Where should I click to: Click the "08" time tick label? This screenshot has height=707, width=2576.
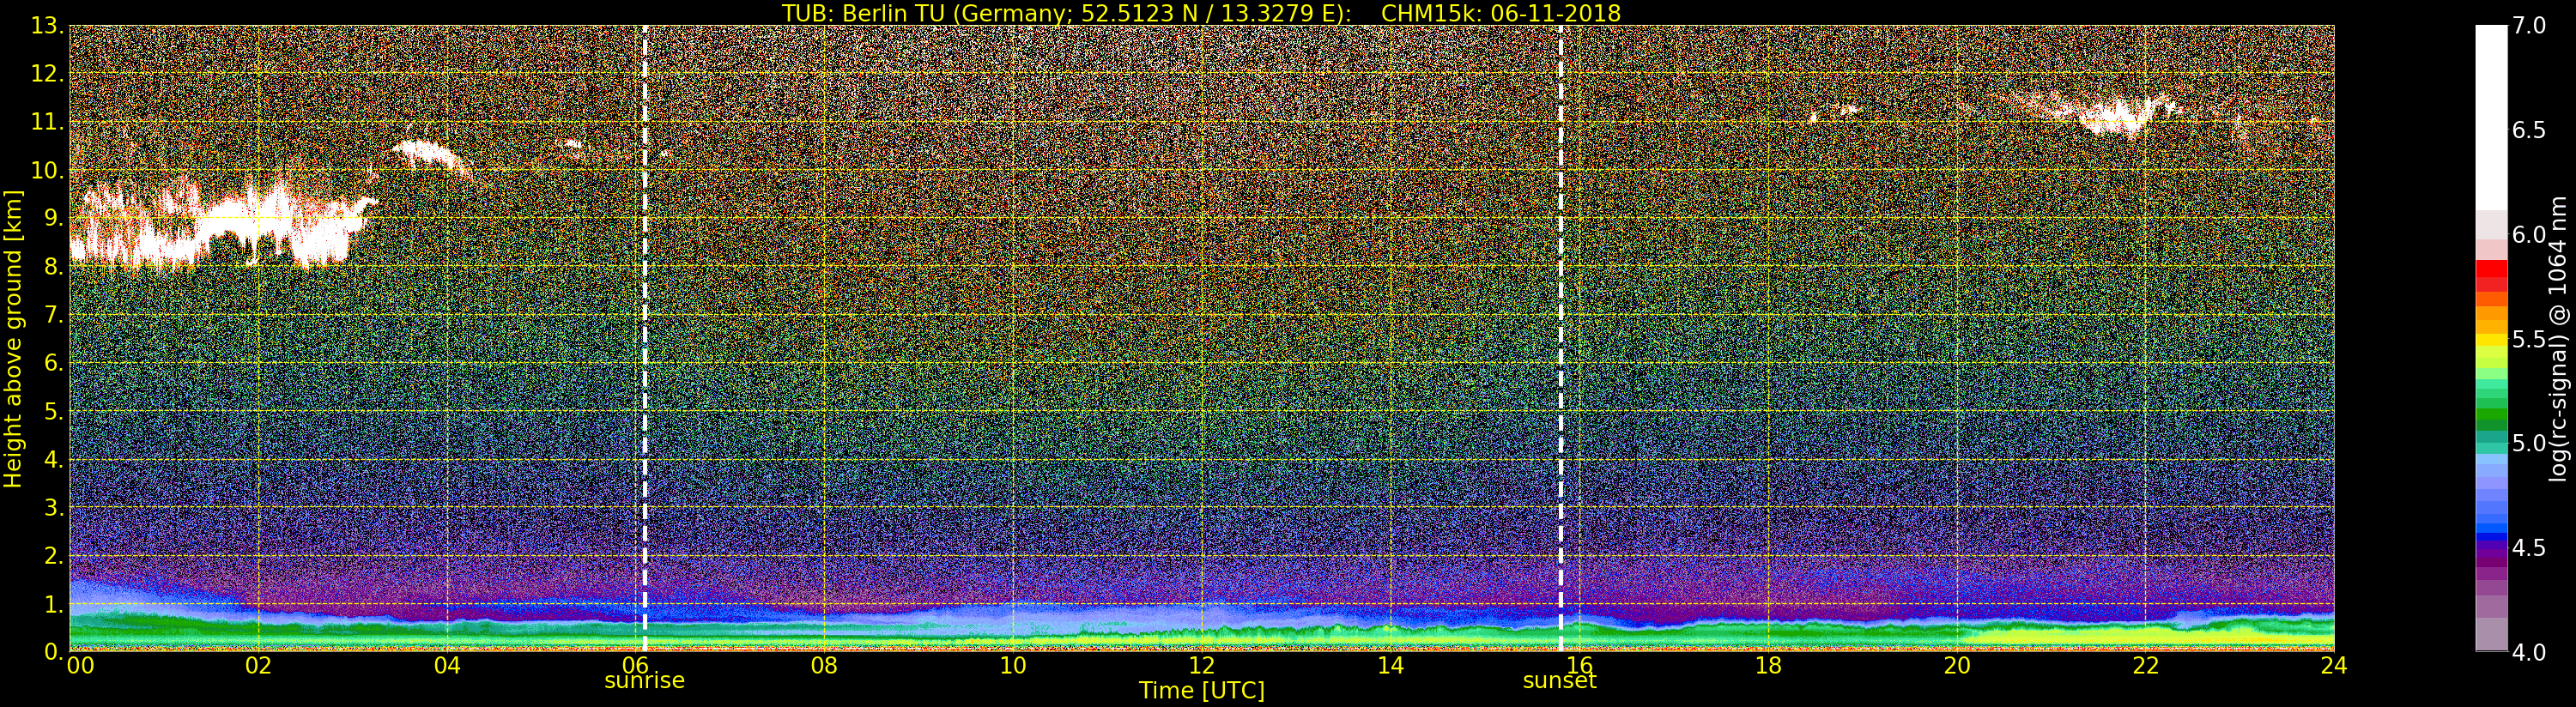(x=824, y=665)
